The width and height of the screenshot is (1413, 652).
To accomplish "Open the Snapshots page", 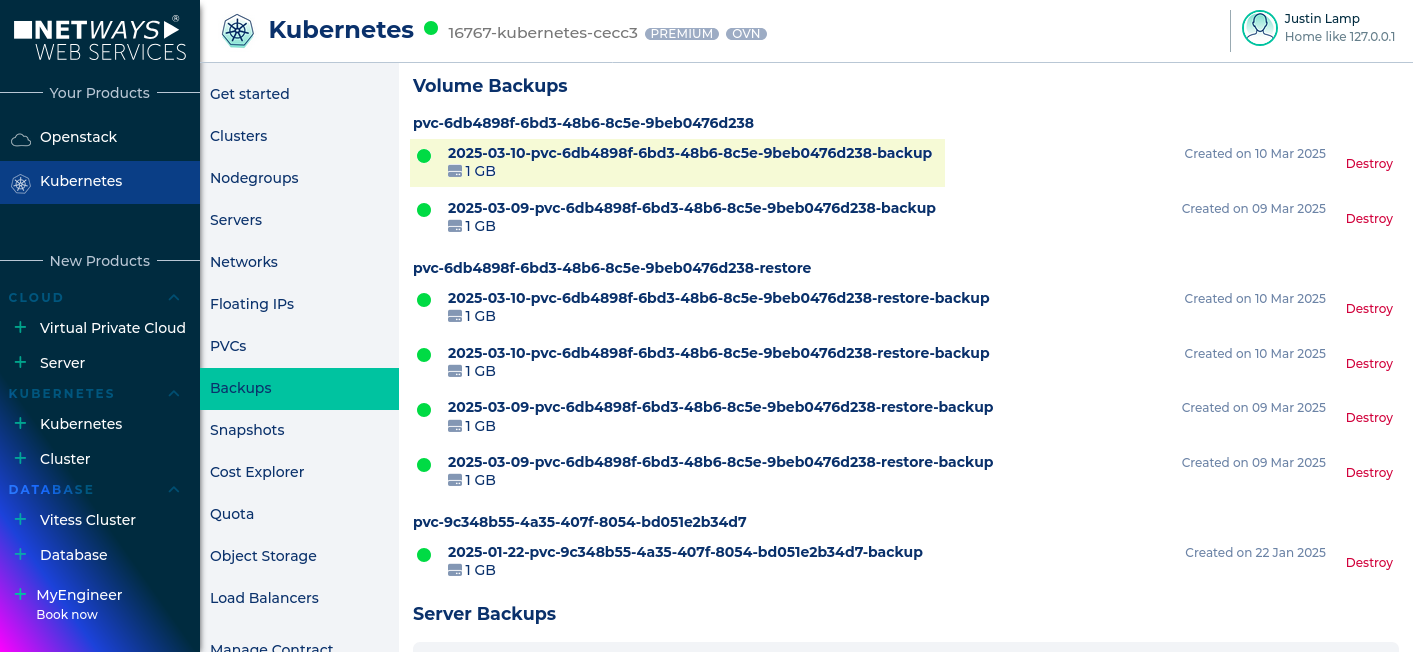I will point(299,430).
